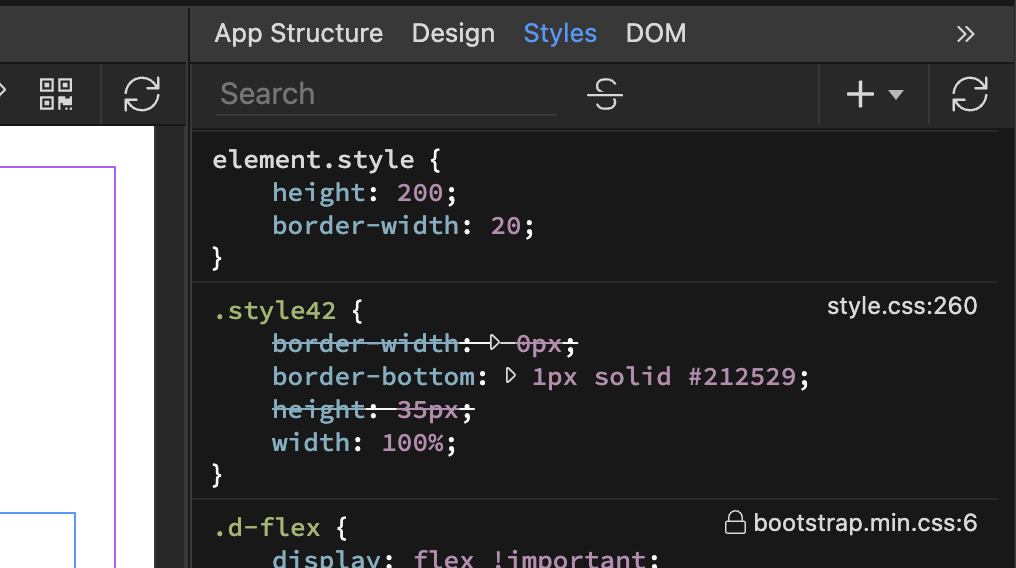
Task: Expand the border-bottom shorthand triangle
Action: point(511,375)
